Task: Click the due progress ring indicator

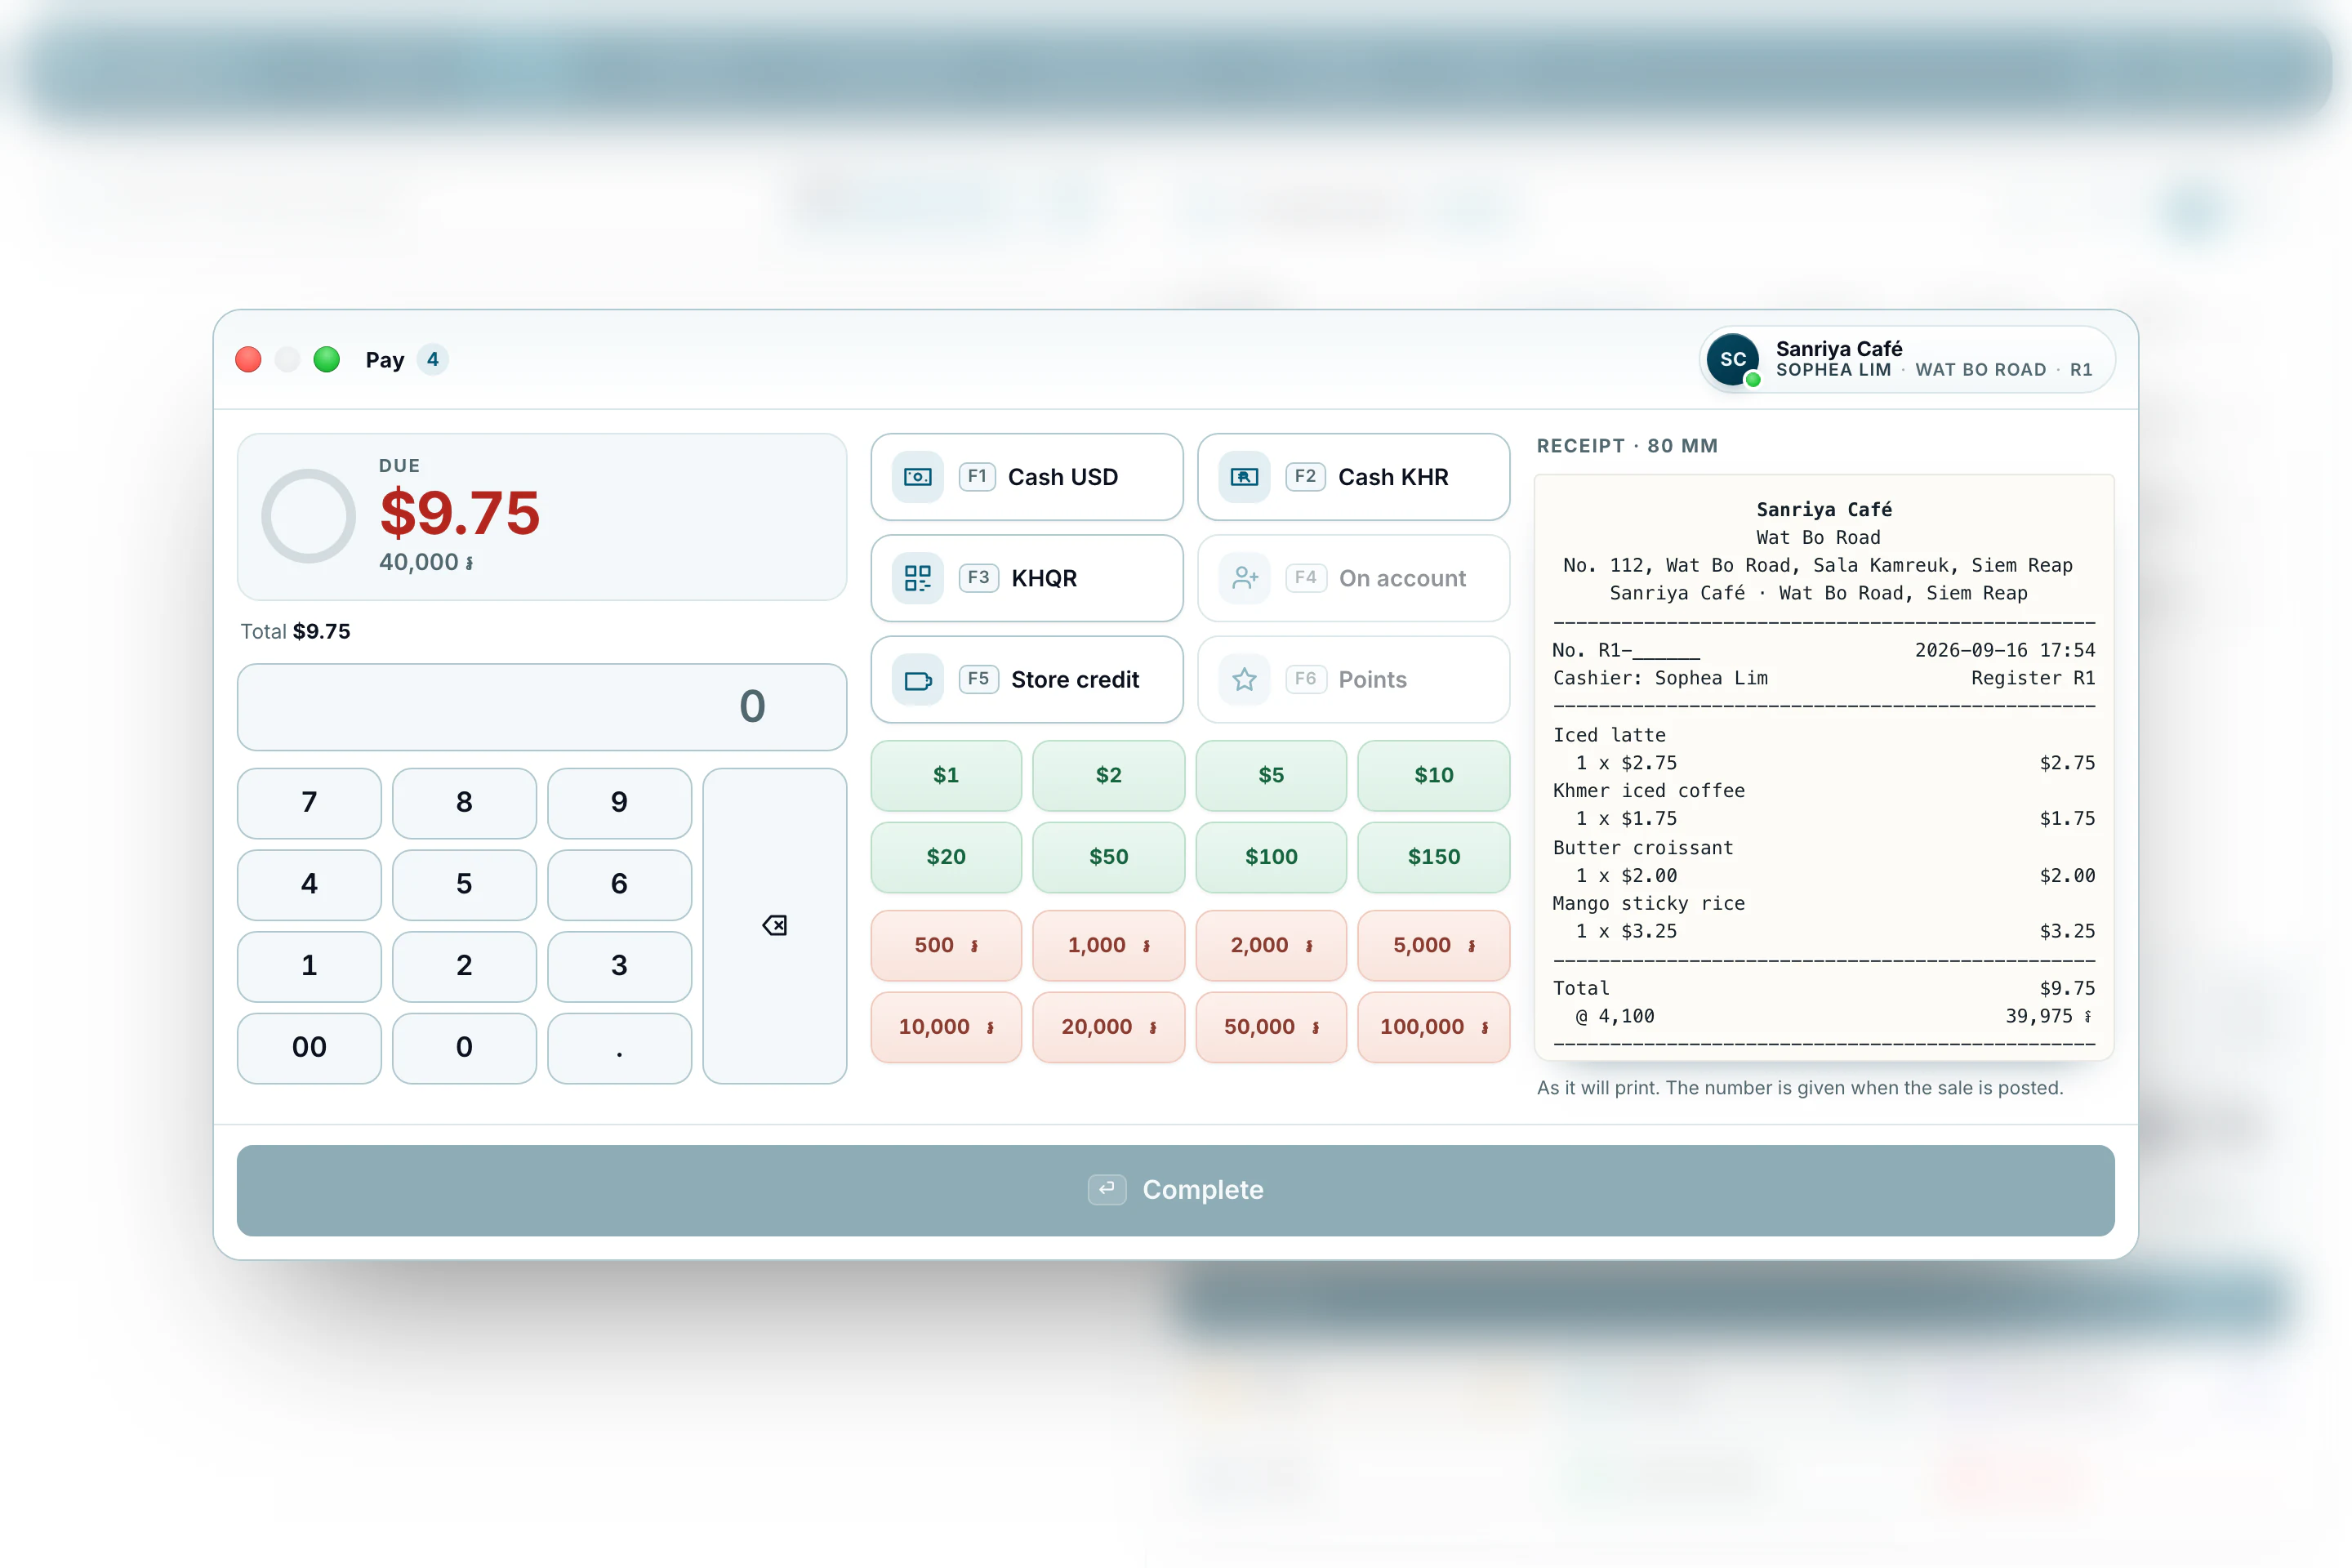Action: click(309, 516)
